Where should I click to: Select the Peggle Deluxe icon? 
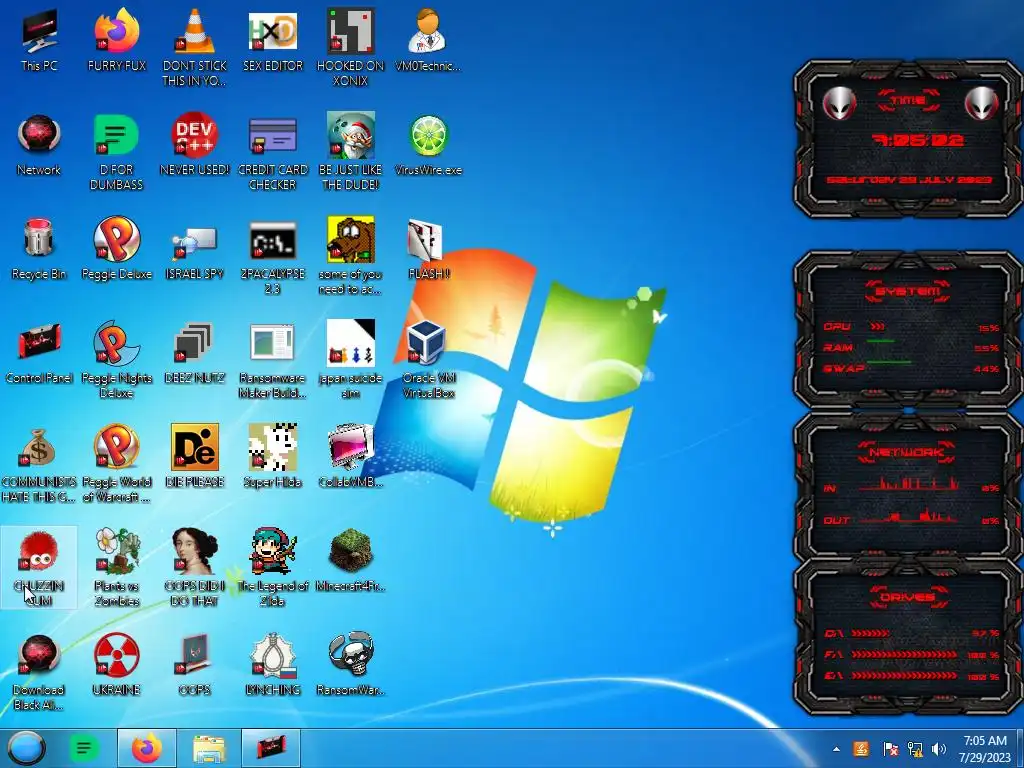click(x=117, y=238)
